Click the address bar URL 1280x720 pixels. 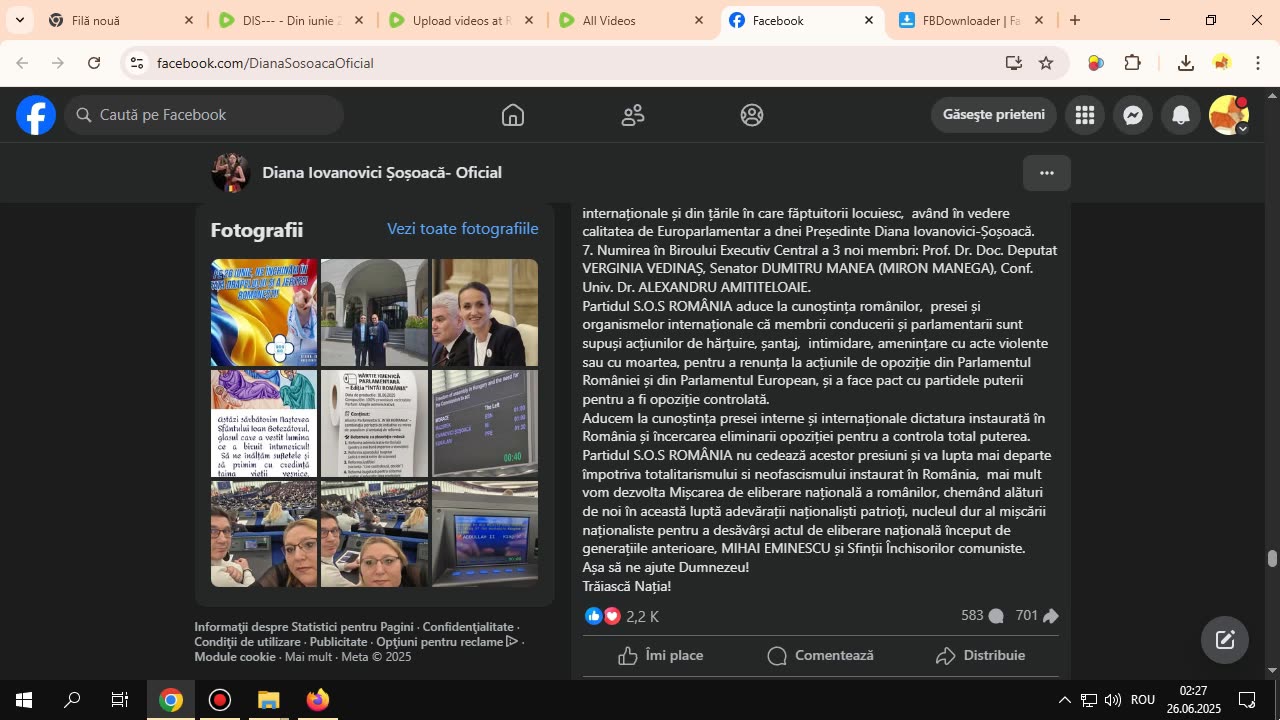point(265,63)
